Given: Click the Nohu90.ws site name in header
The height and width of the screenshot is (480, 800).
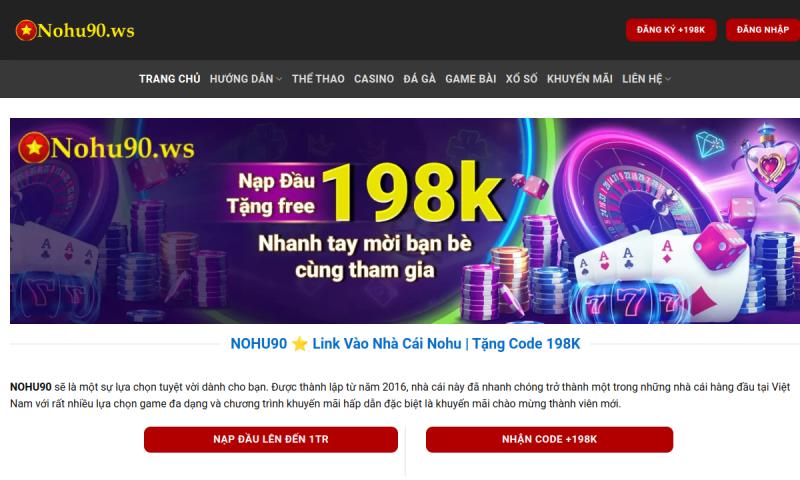Looking at the screenshot, I should 86,31.
